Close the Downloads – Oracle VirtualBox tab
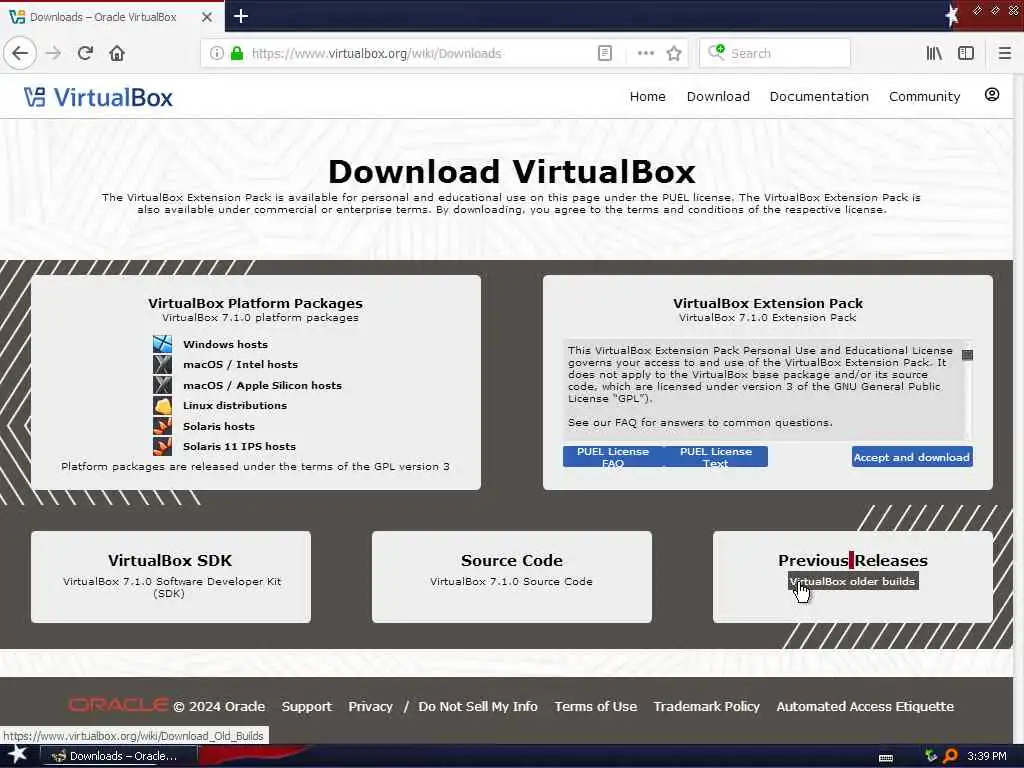 206,17
